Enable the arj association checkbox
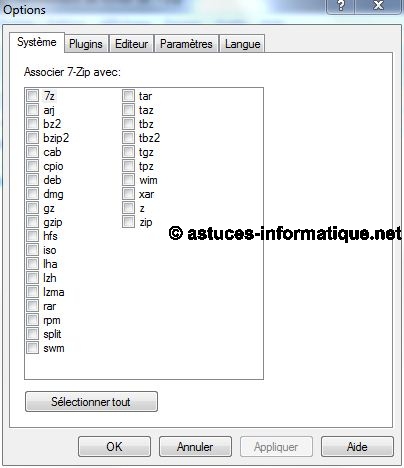Screen dimensions: 404x468 pyautogui.click(x=33, y=110)
